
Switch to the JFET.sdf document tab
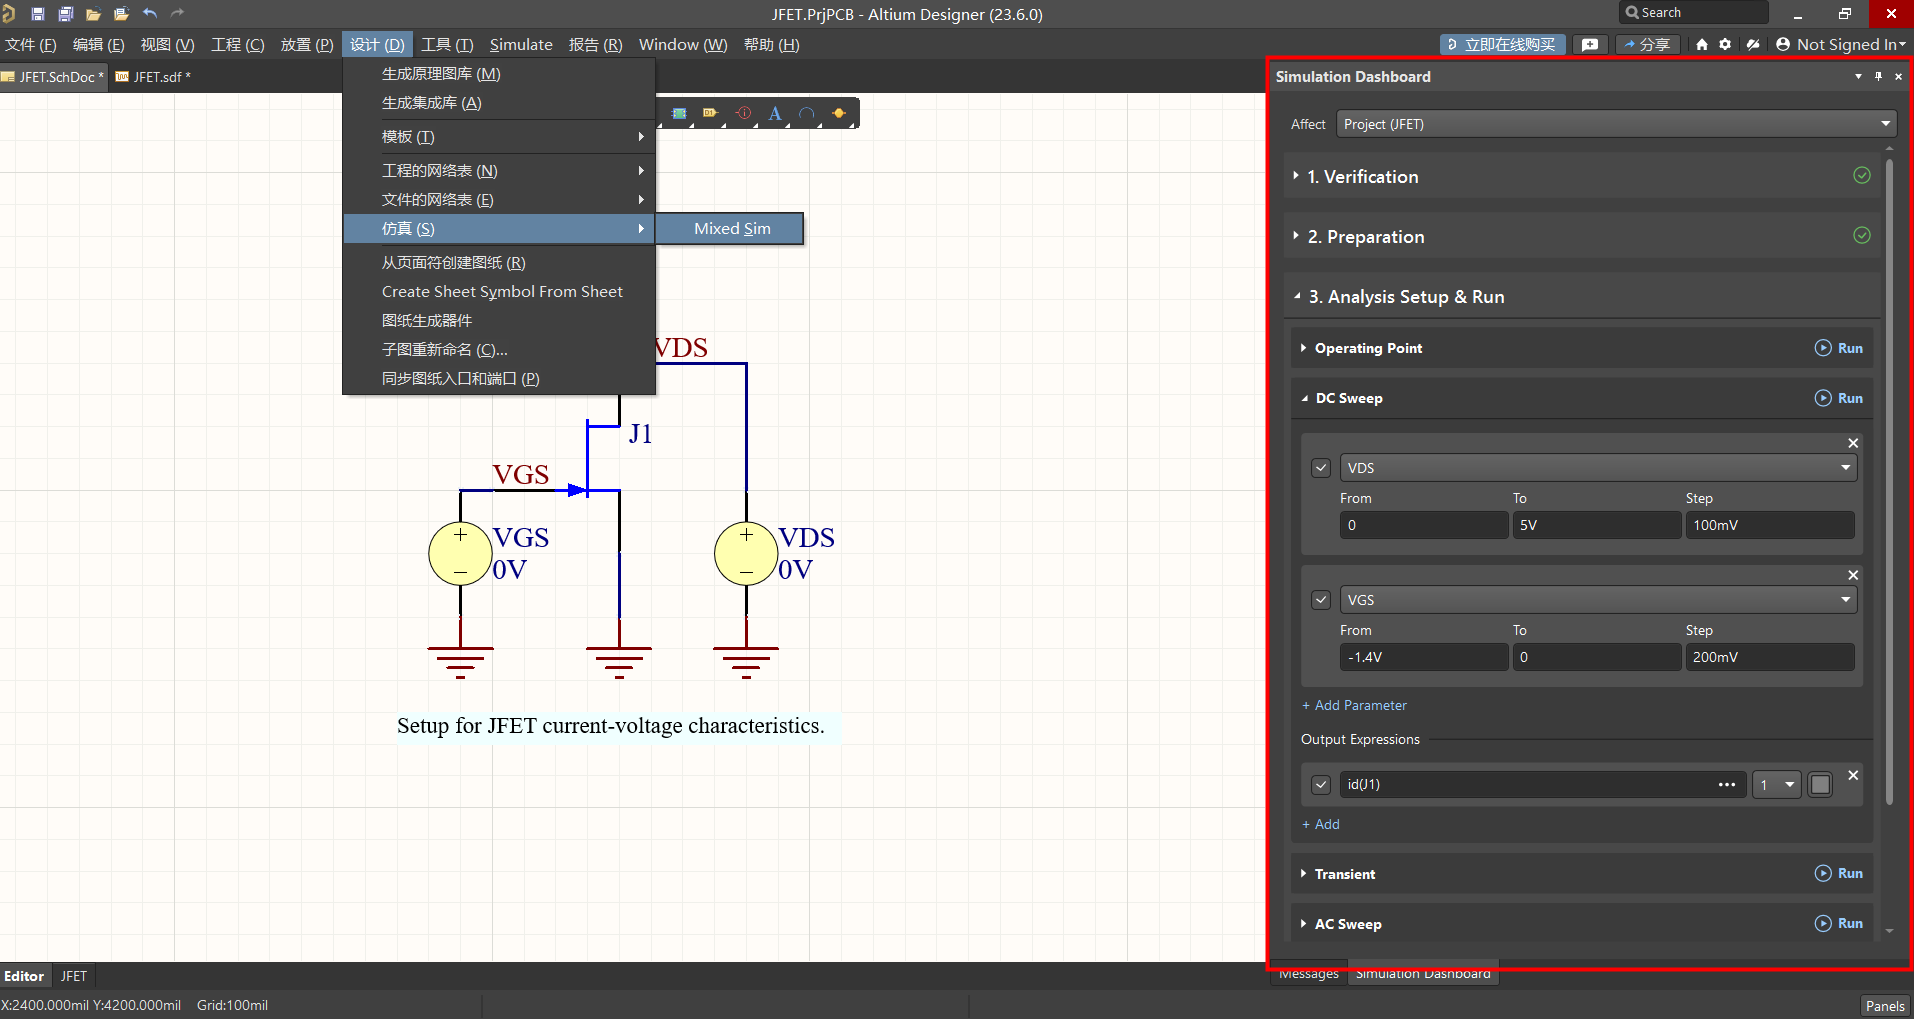(x=157, y=77)
